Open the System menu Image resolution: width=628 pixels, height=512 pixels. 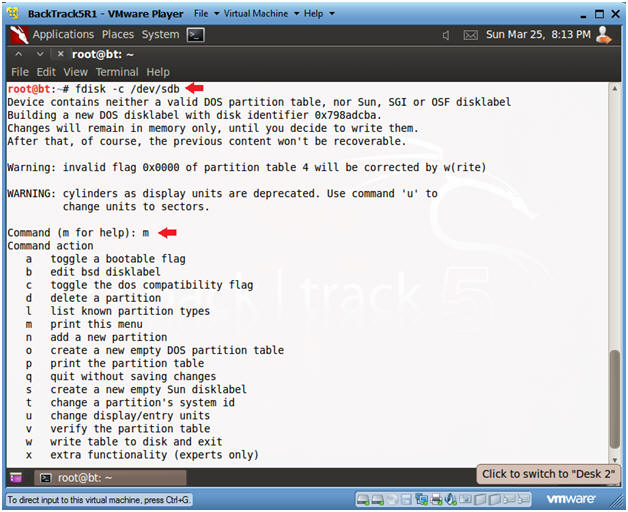(160, 34)
